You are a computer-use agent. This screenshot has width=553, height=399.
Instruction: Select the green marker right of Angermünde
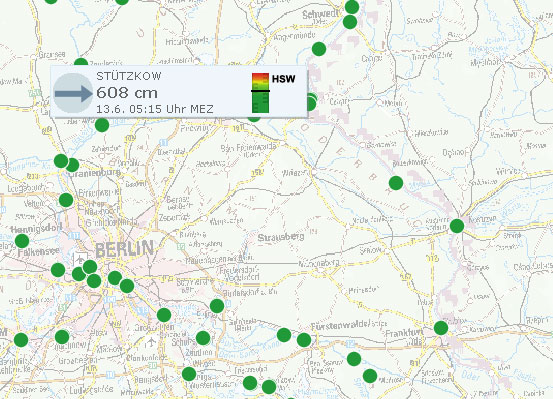click(x=319, y=49)
